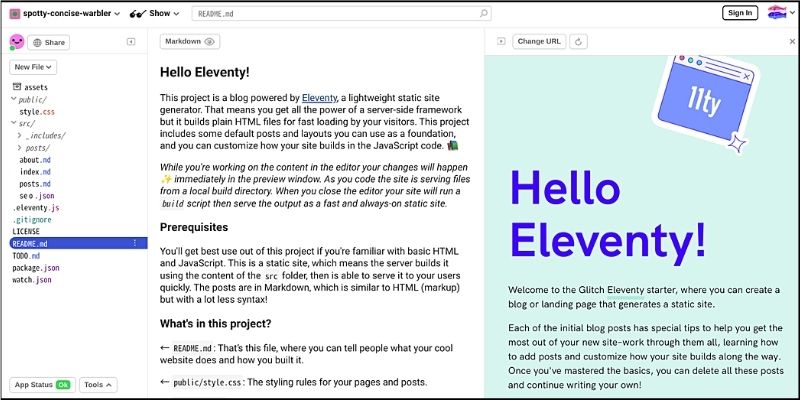800x400 pixels.
Task: Click the Sign In button
Action: (740, 13)
